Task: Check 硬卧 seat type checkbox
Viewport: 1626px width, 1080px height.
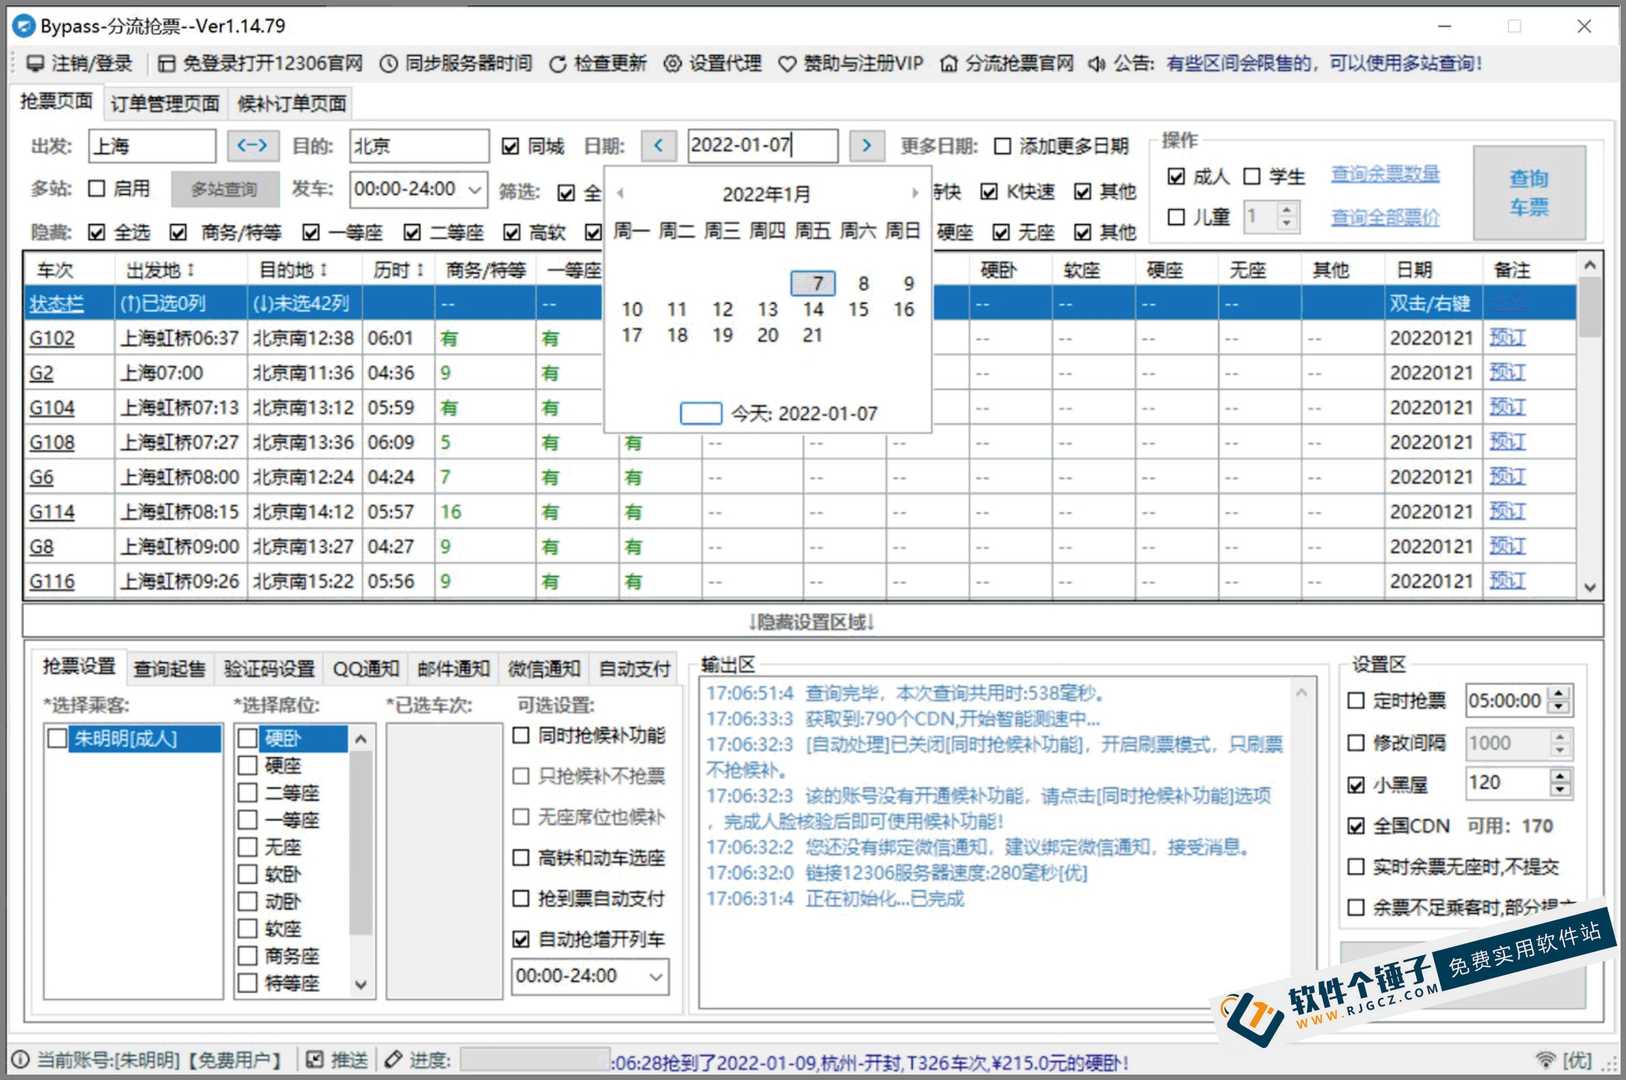Action: [x=248, y=739]
